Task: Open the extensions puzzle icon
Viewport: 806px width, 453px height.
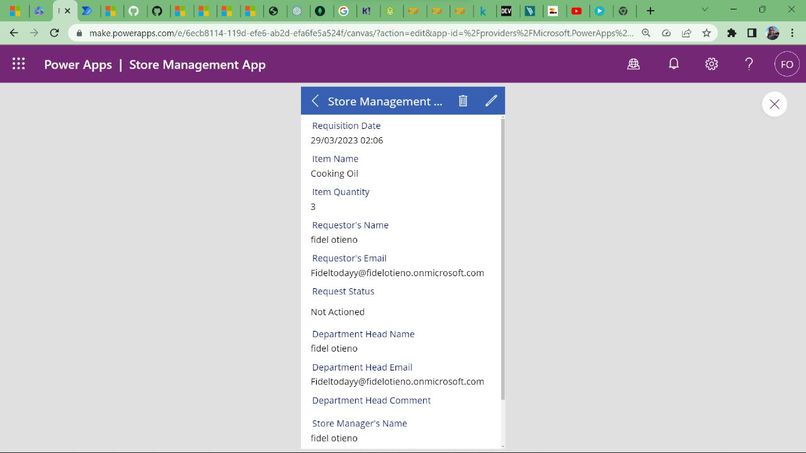Action: click(x=731, y=33)
